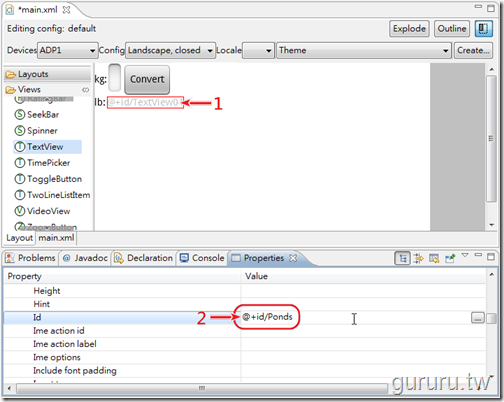Select SeekBar in the Views palette
504x402 pixels.
pos(43,115)
